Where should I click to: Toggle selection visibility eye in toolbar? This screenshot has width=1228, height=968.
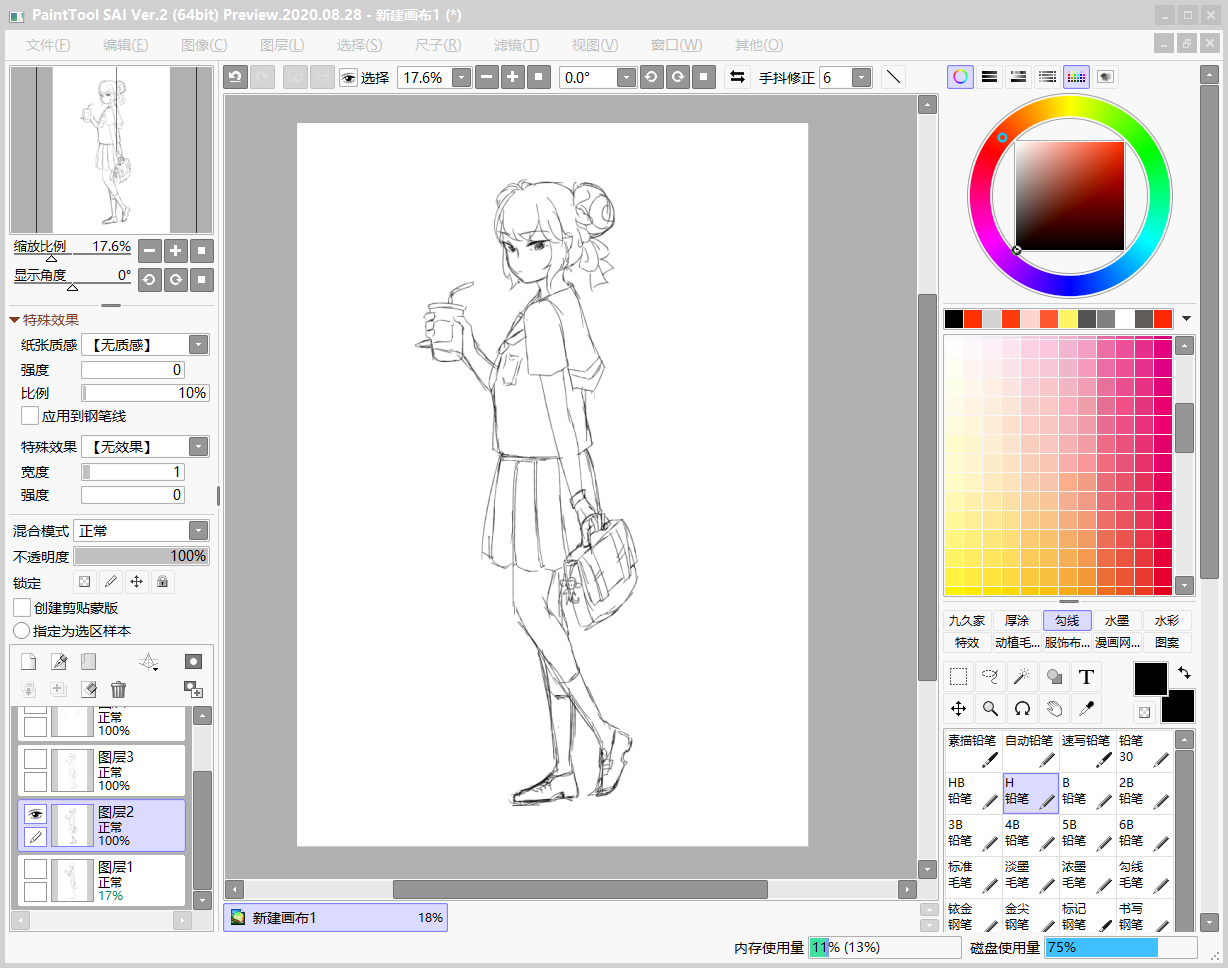pos(348,77)
